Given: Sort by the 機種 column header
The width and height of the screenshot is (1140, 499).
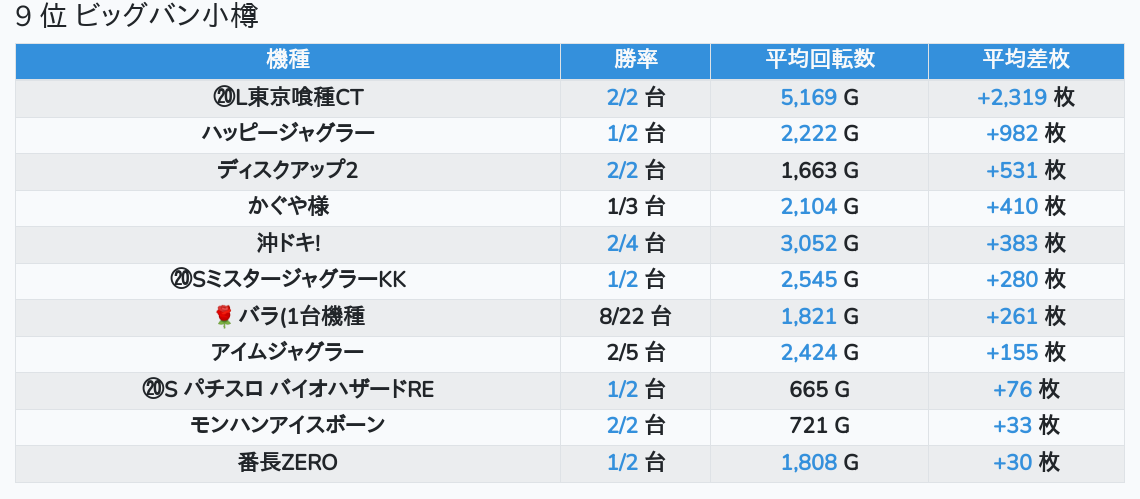Looking at the screenshot, I should coord(288,59).
